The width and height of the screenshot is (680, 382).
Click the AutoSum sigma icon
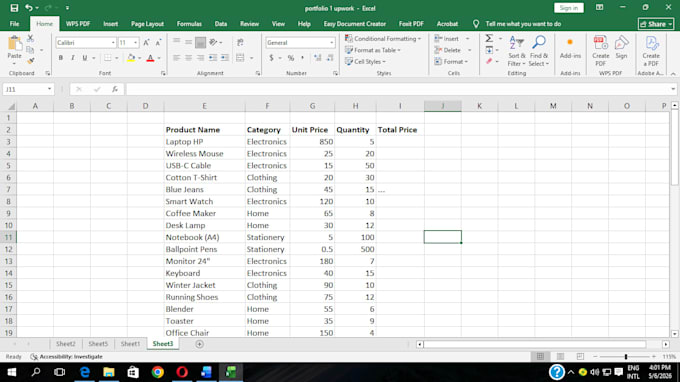tap(489, 39)
